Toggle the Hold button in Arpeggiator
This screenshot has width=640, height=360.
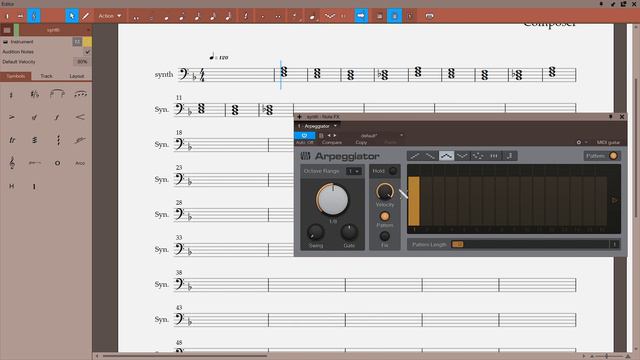click(x=393, y=171)
